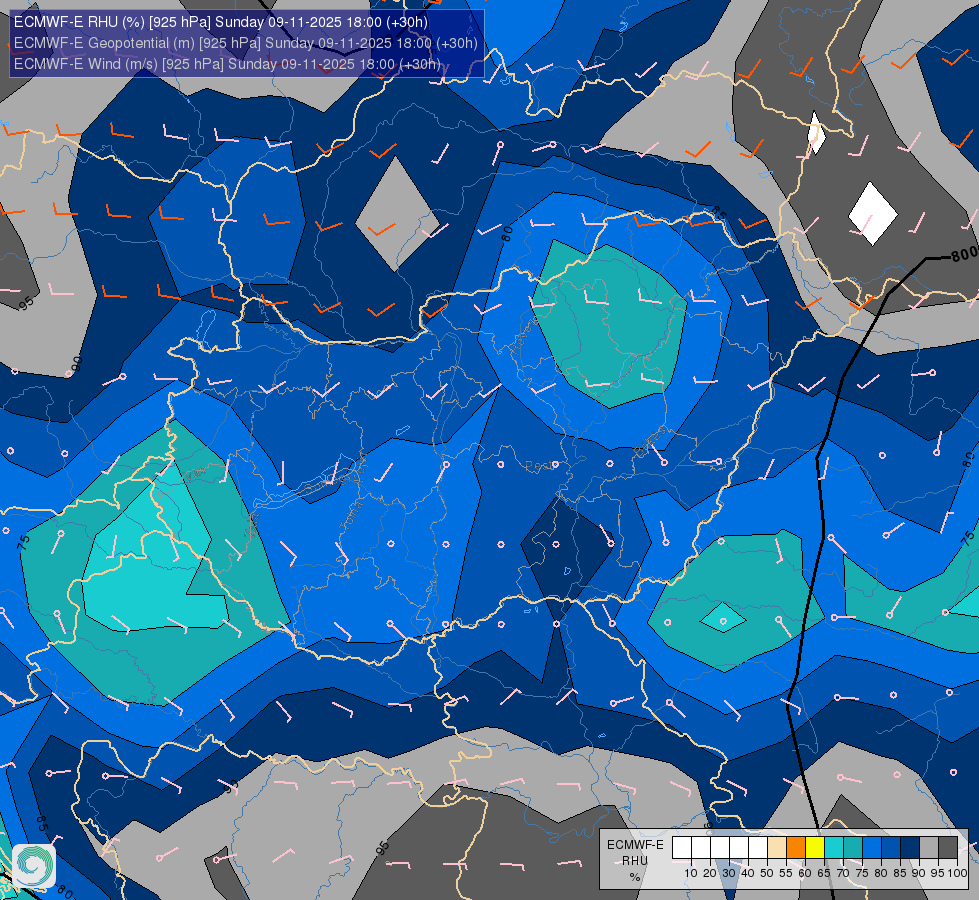Pick the medium blue 75–80% legend swatch
This screenshot has width=979, height=900.
click(x=872, y=848)
